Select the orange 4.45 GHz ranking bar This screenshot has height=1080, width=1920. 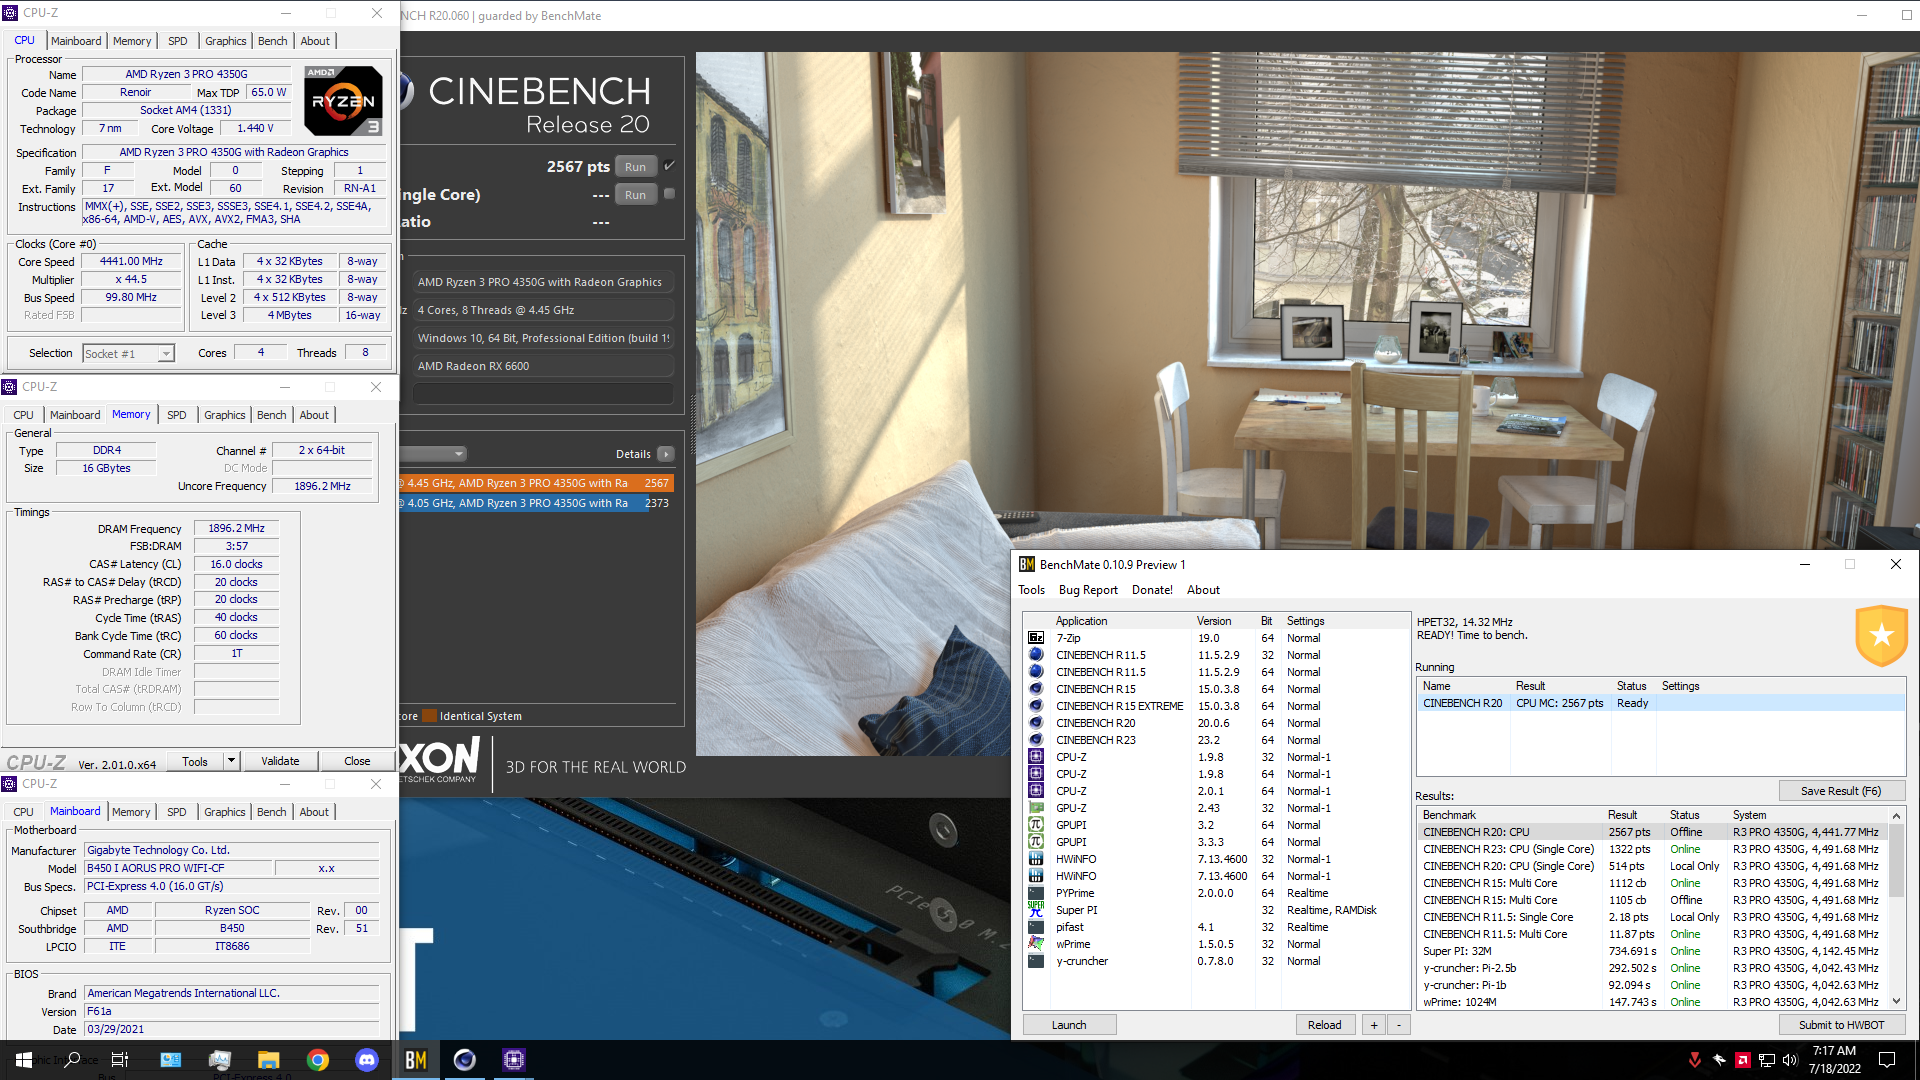click(x=536, y=483)
